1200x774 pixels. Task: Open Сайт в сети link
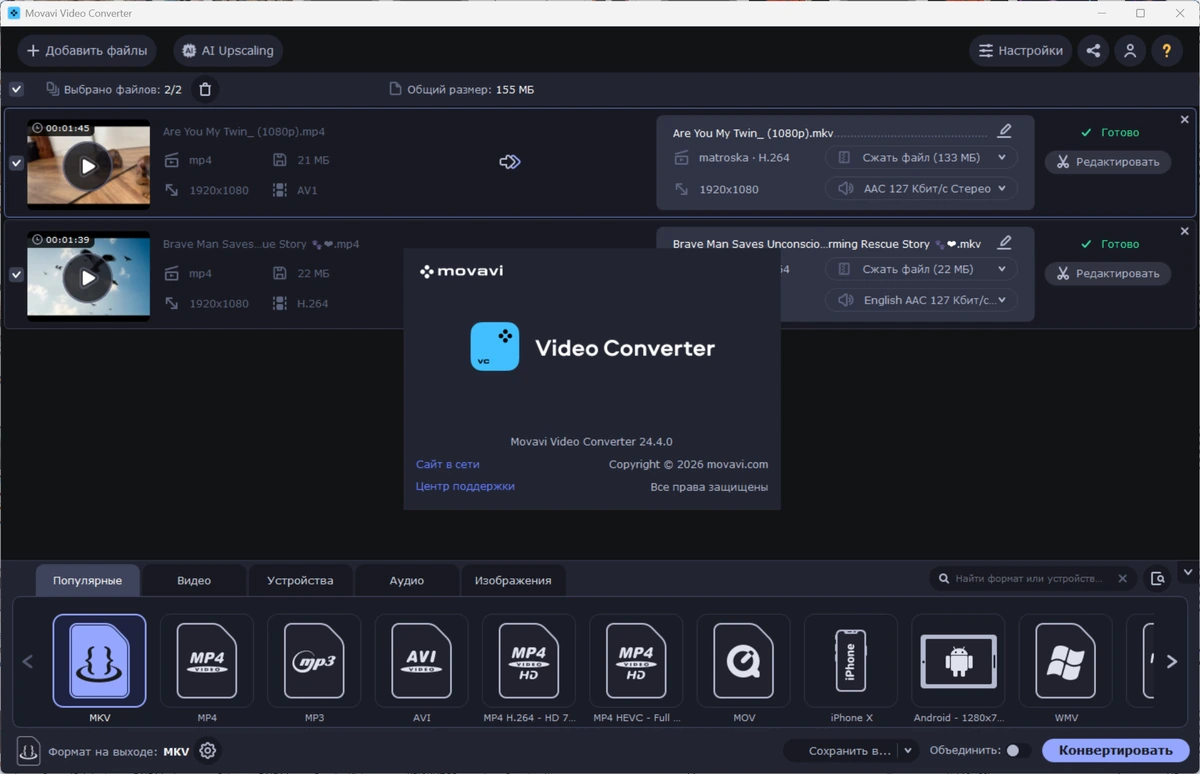[x=448, y=464]
